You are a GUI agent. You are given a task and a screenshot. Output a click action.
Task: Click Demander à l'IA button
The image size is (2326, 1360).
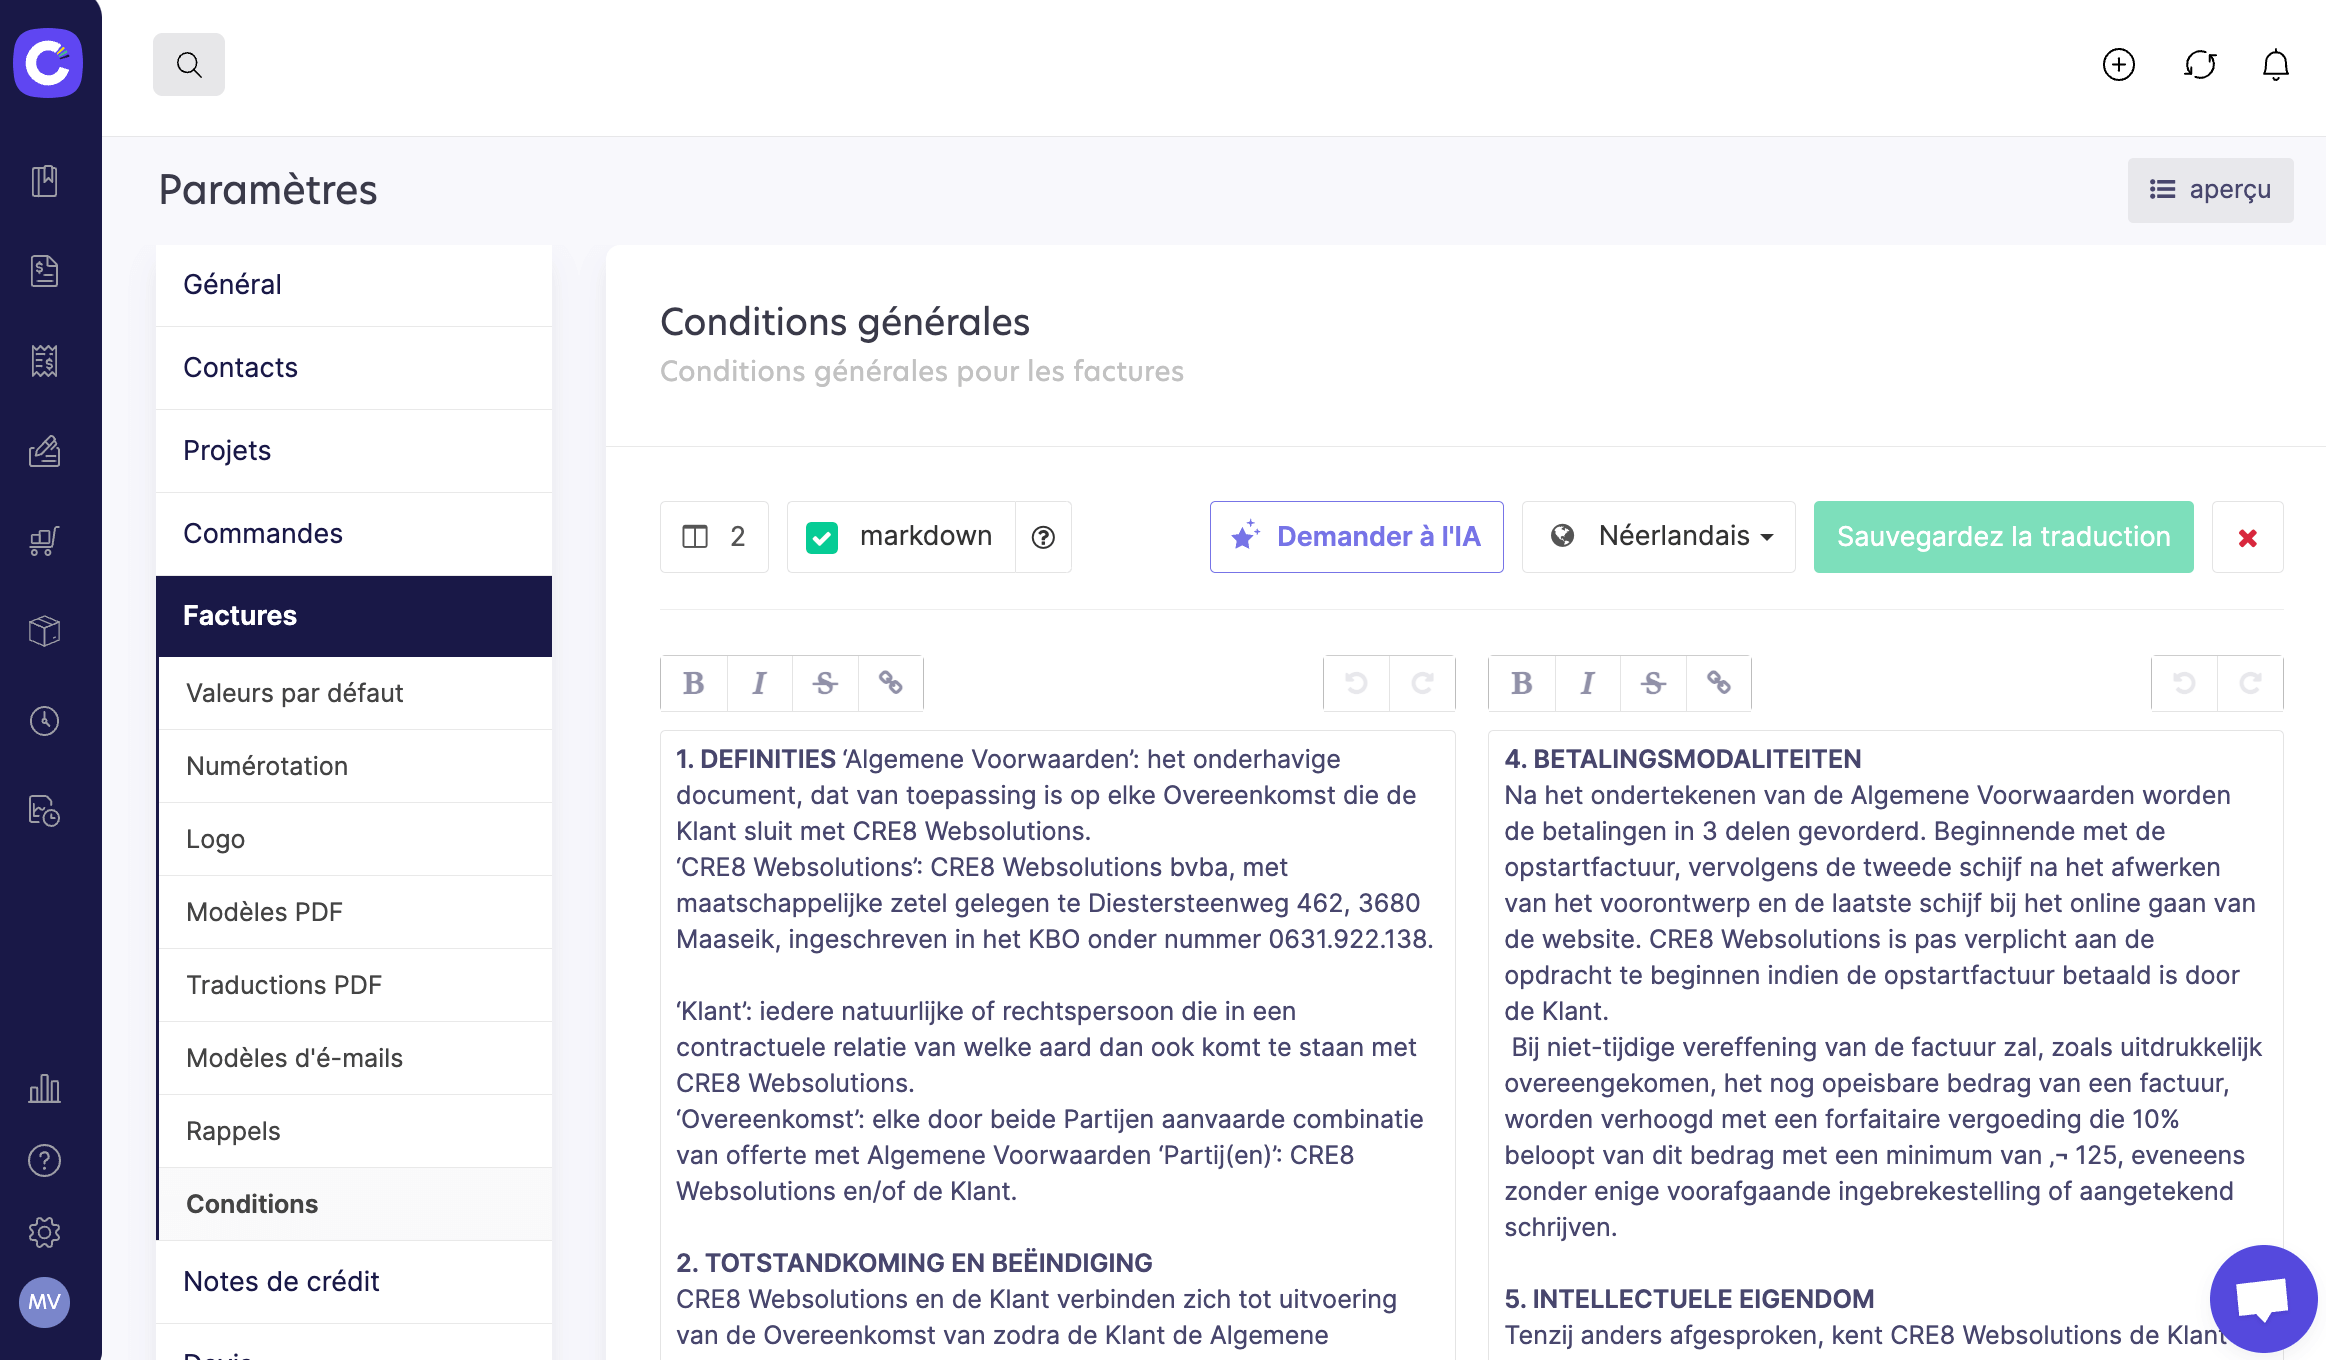pos(1357,537)
